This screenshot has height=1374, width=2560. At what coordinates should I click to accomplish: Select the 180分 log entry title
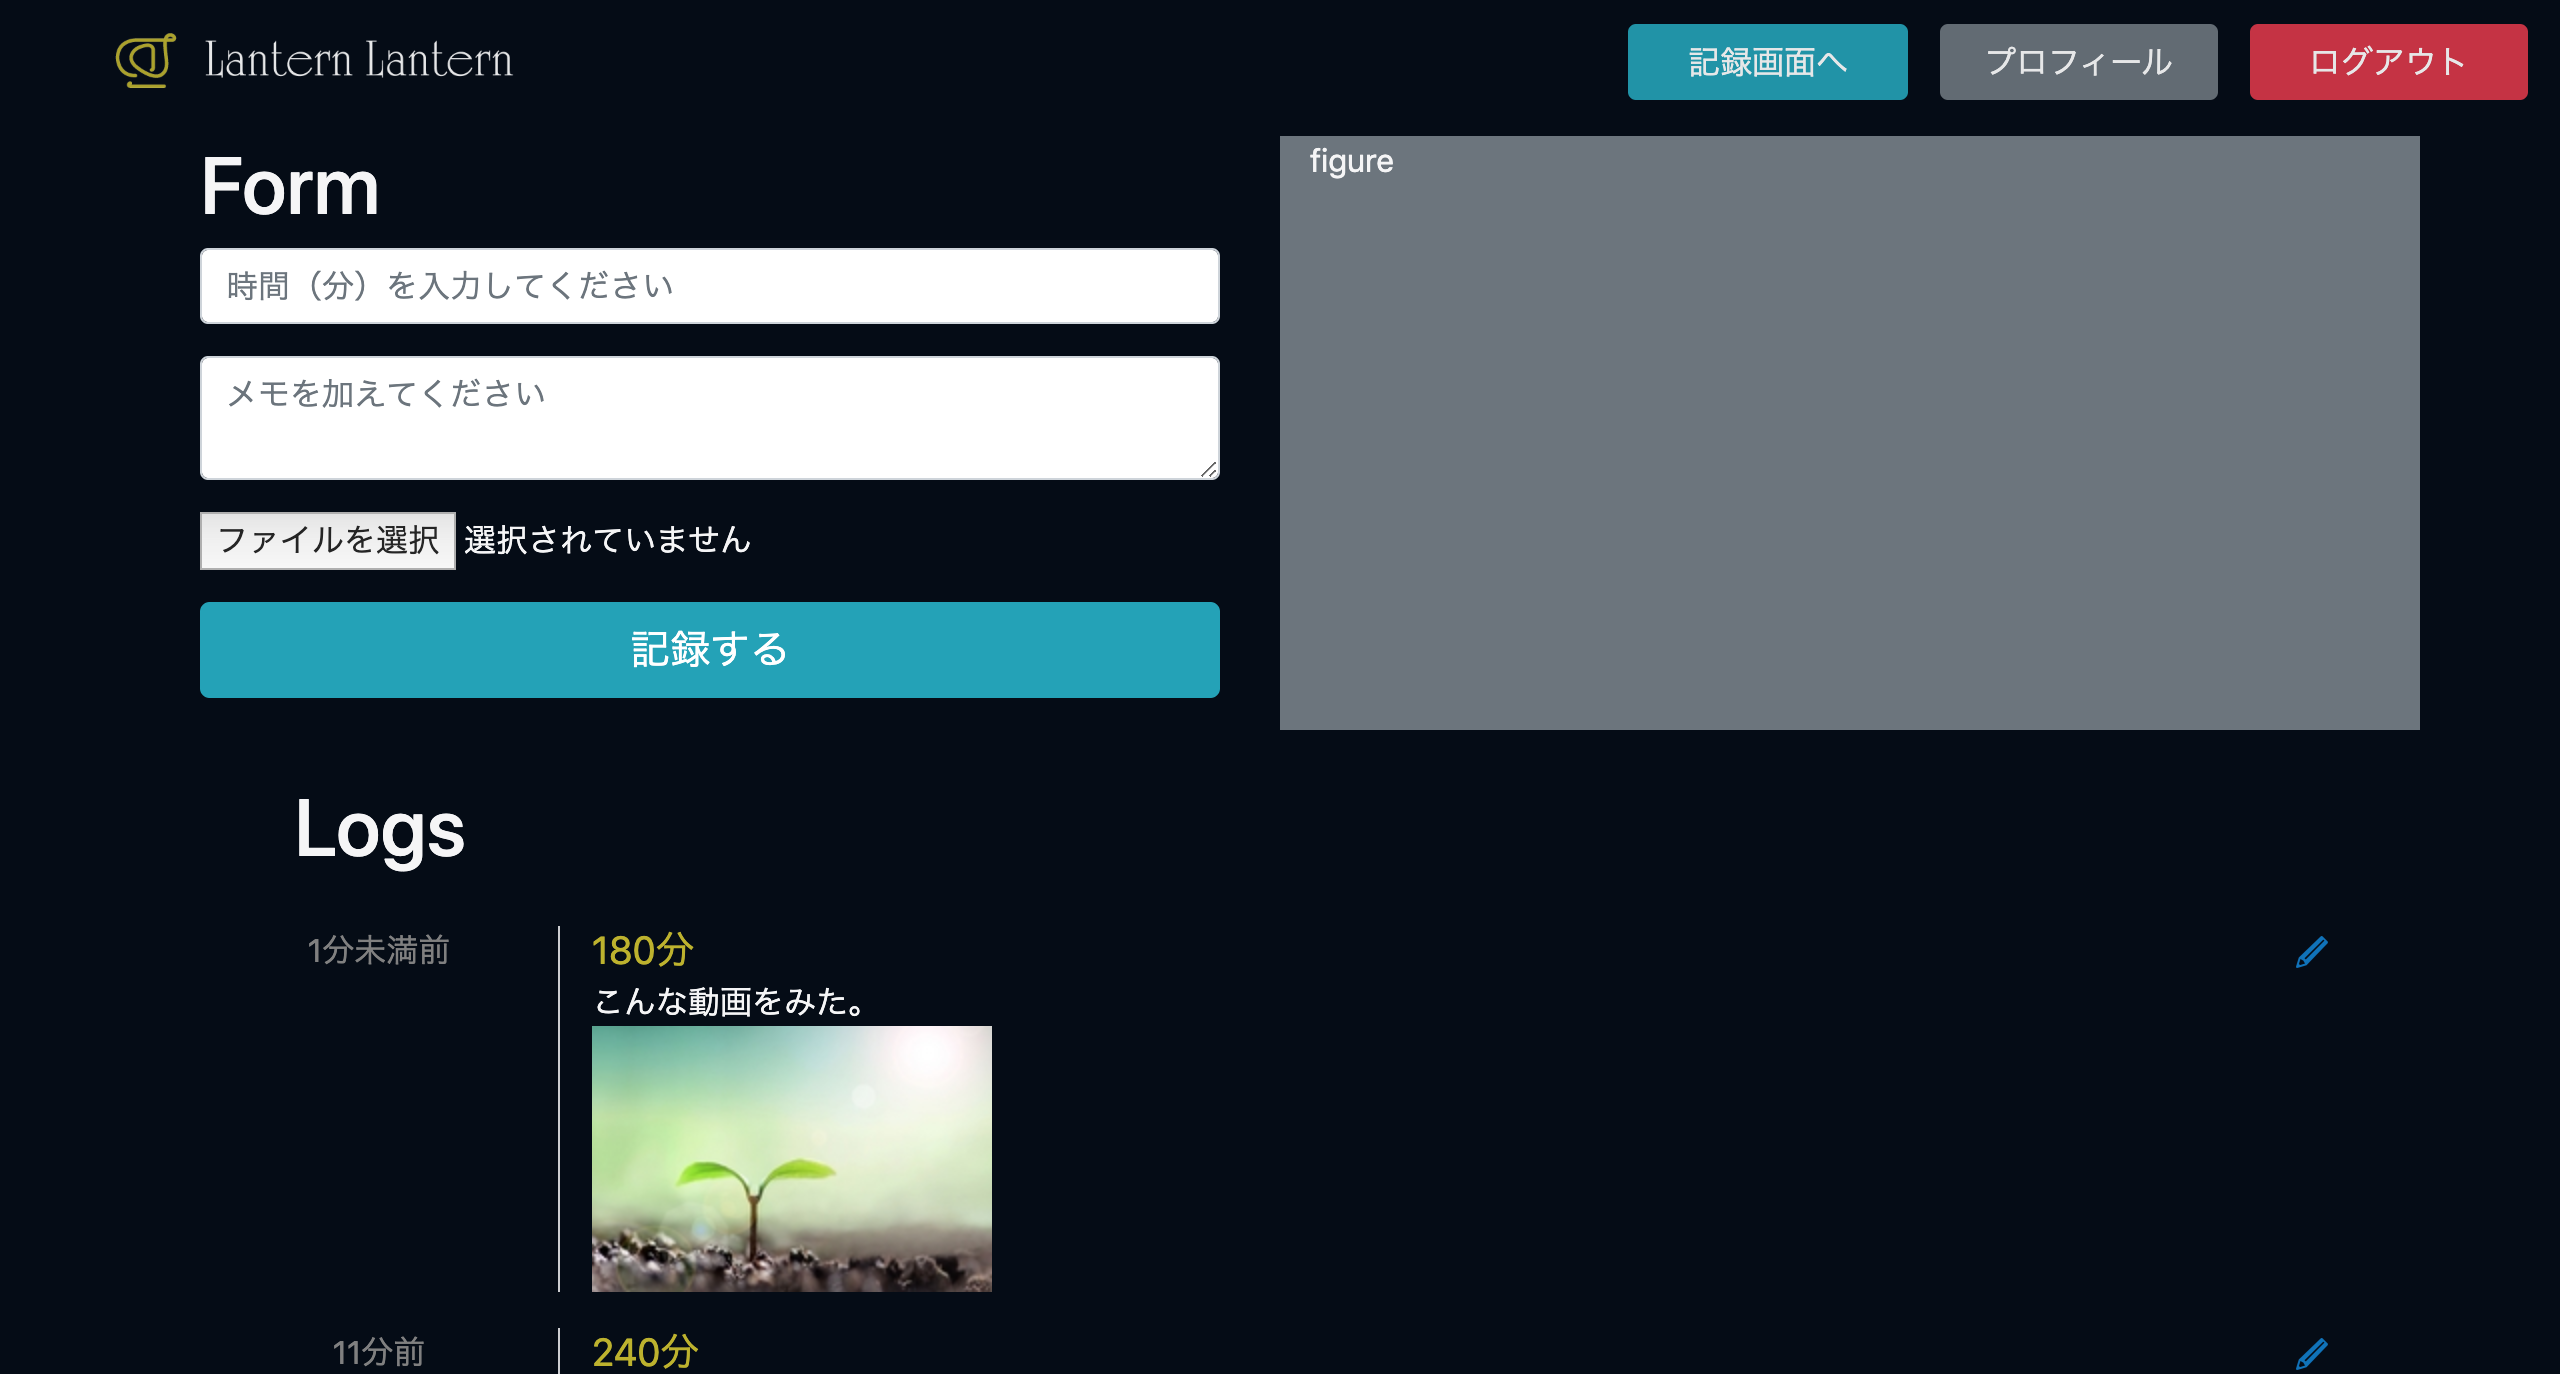(x=642, y=950)
